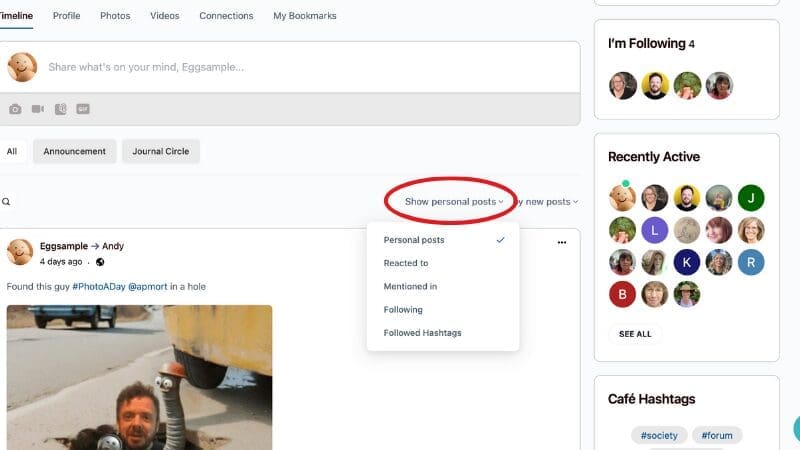Screen dimensions: 800x450
Task: Click the green J avatar in Recently Active
Action: click(751, 198)
